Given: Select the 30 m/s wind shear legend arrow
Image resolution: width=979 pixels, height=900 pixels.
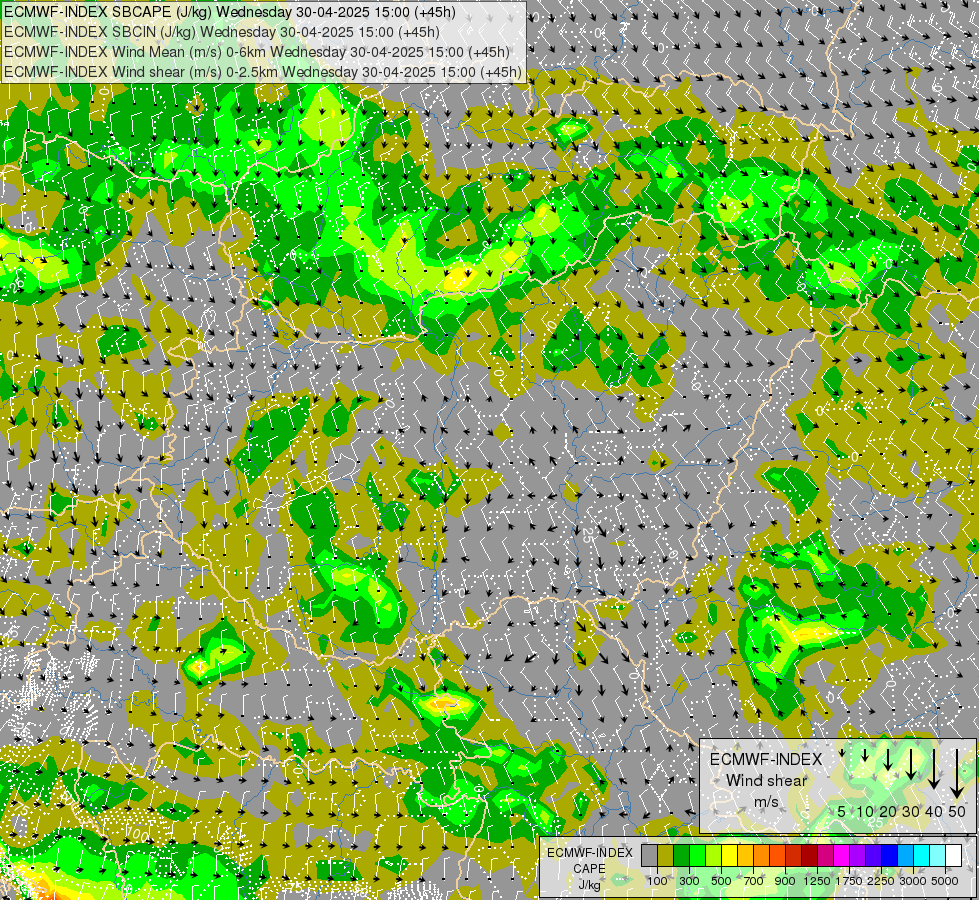Looking at the screenshot, I should pos(911,764).
